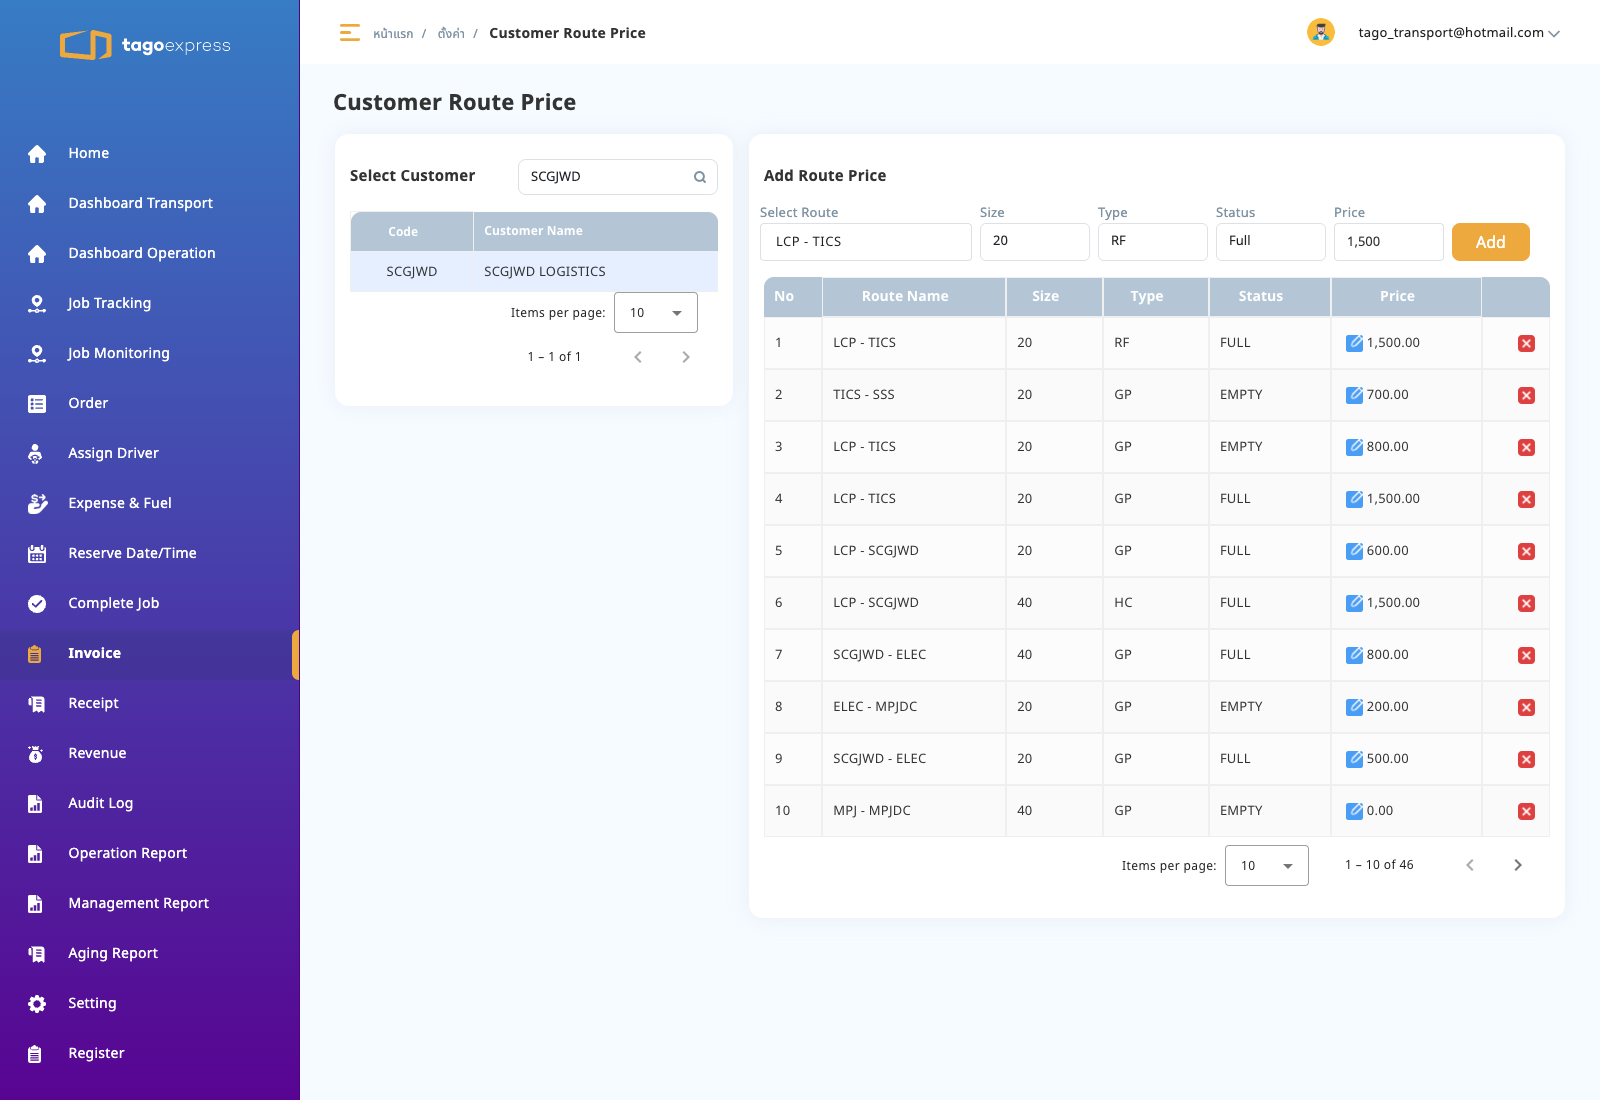Open Job Tracking from sidebar

(x=109, y=303)
